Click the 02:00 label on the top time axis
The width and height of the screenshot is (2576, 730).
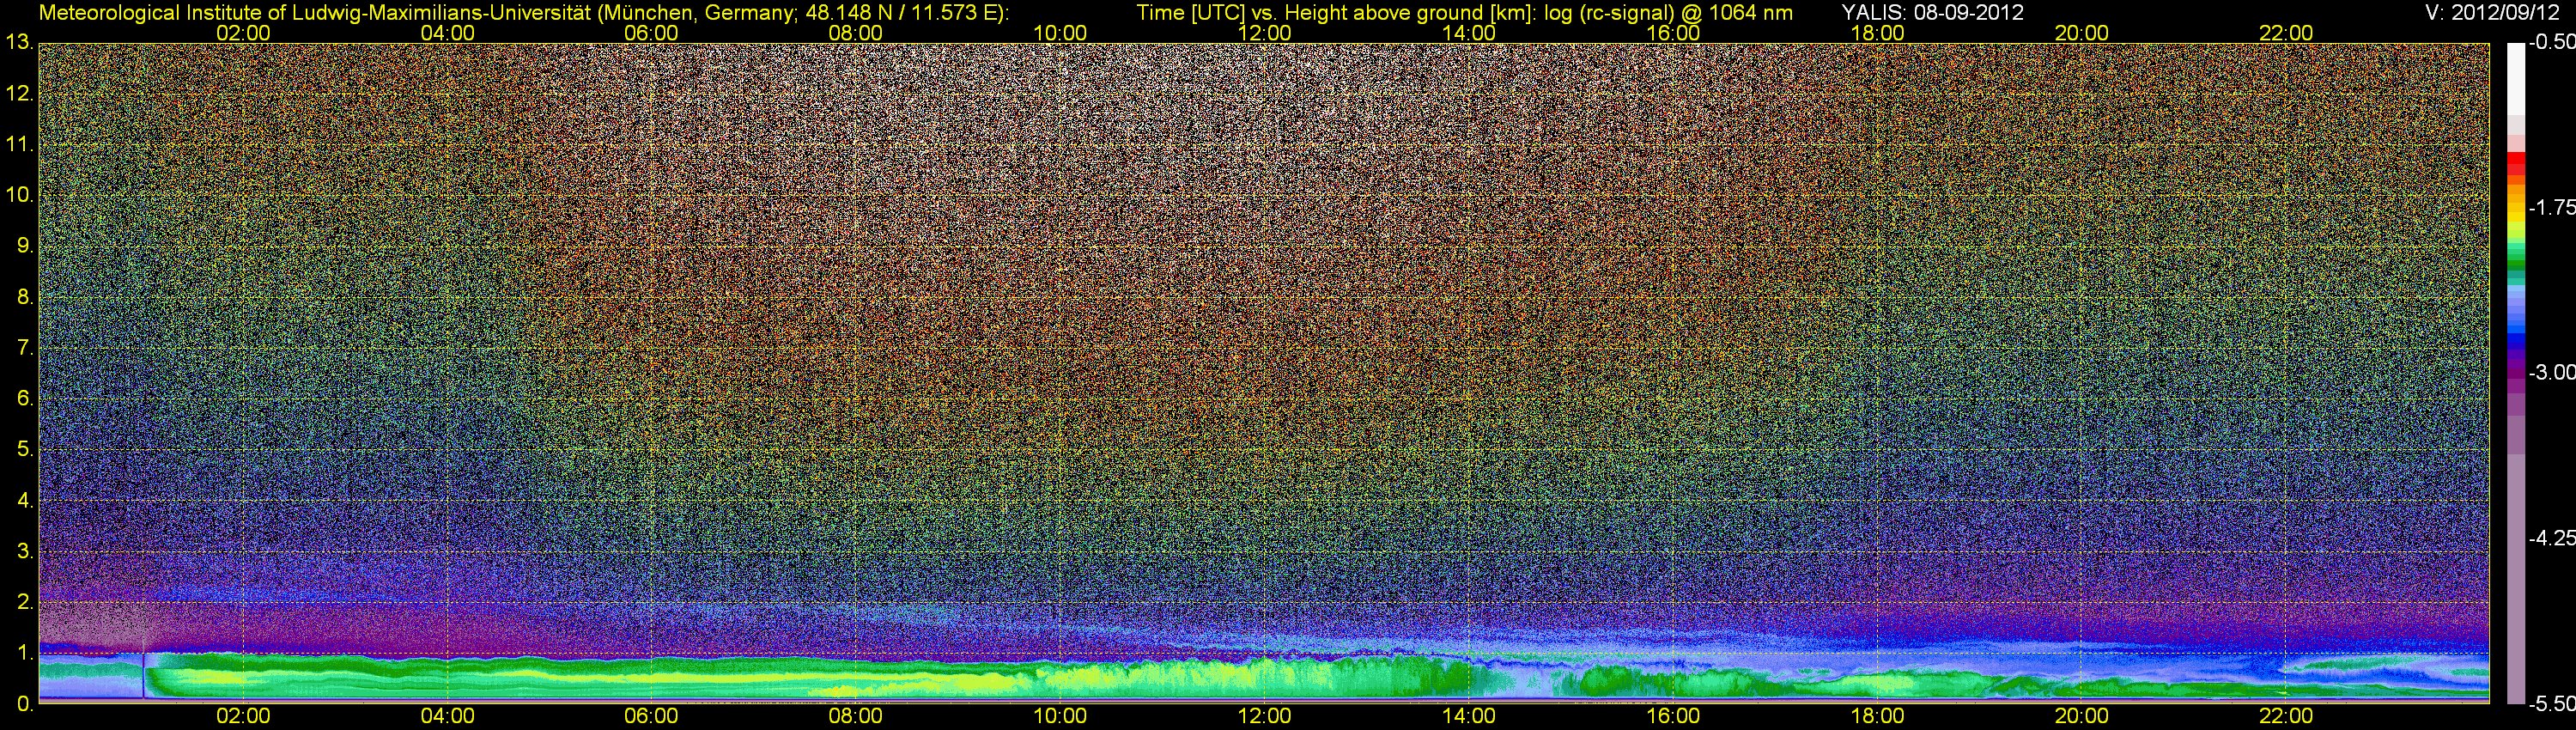(243, 33)
